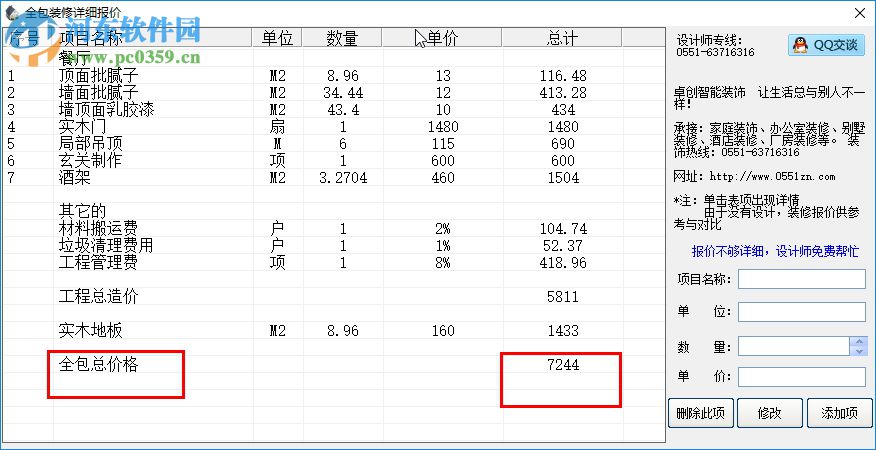876x450 pixels.
Task: Click quantity cell 43.4
Action: pyautogui.click(x=342, y=110)
